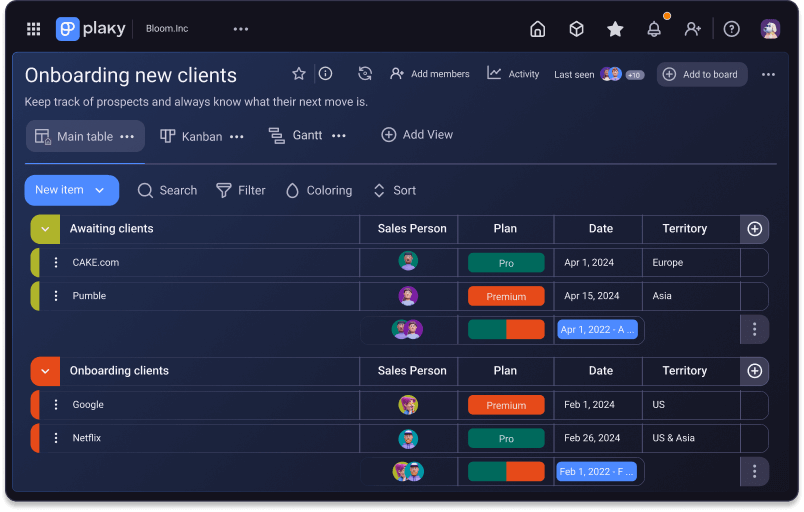Open the Netflix row menu dots
Image resolution: width=804 pixels, height=512 pixels.
(56, 438)
